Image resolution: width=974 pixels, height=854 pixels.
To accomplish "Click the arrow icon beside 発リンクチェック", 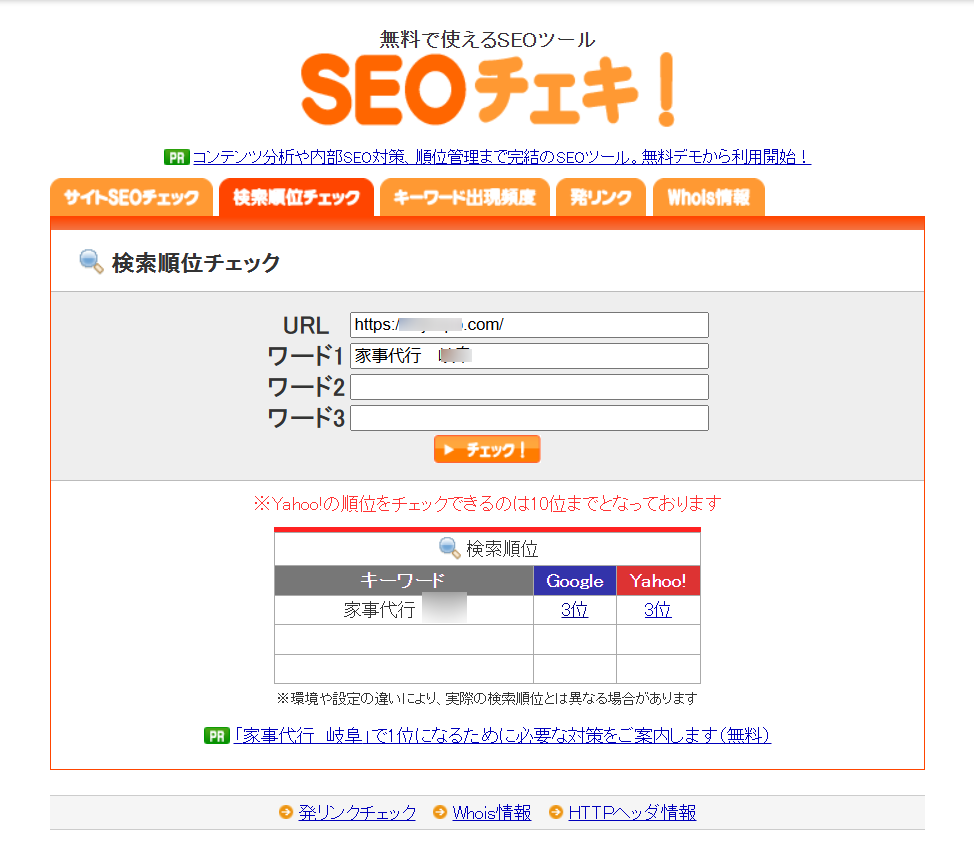I will click(x=286, y=812).
